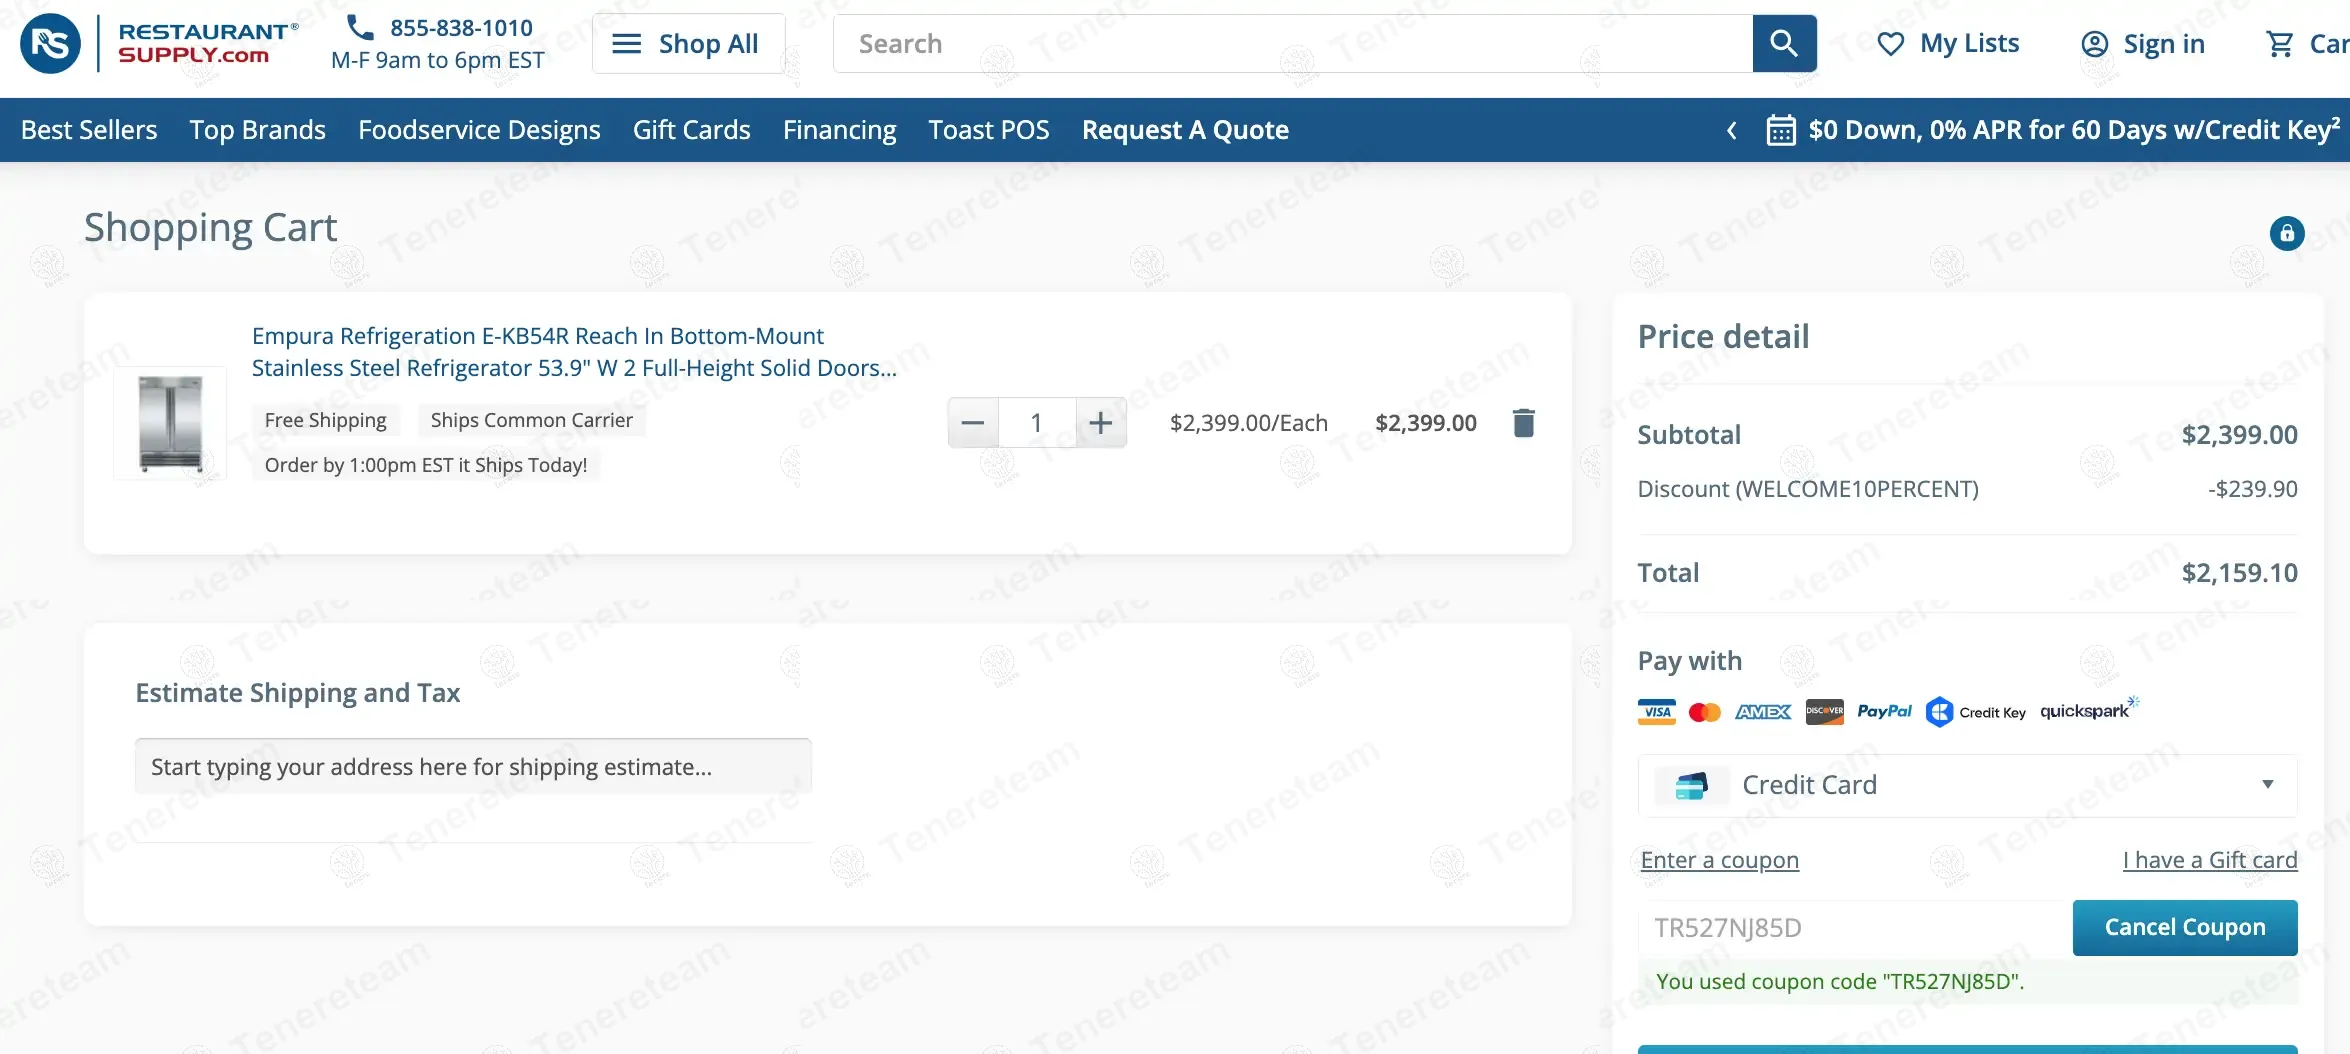Open the shopping cart icon
The image size is (2350, 1054).
[2280, 44]
